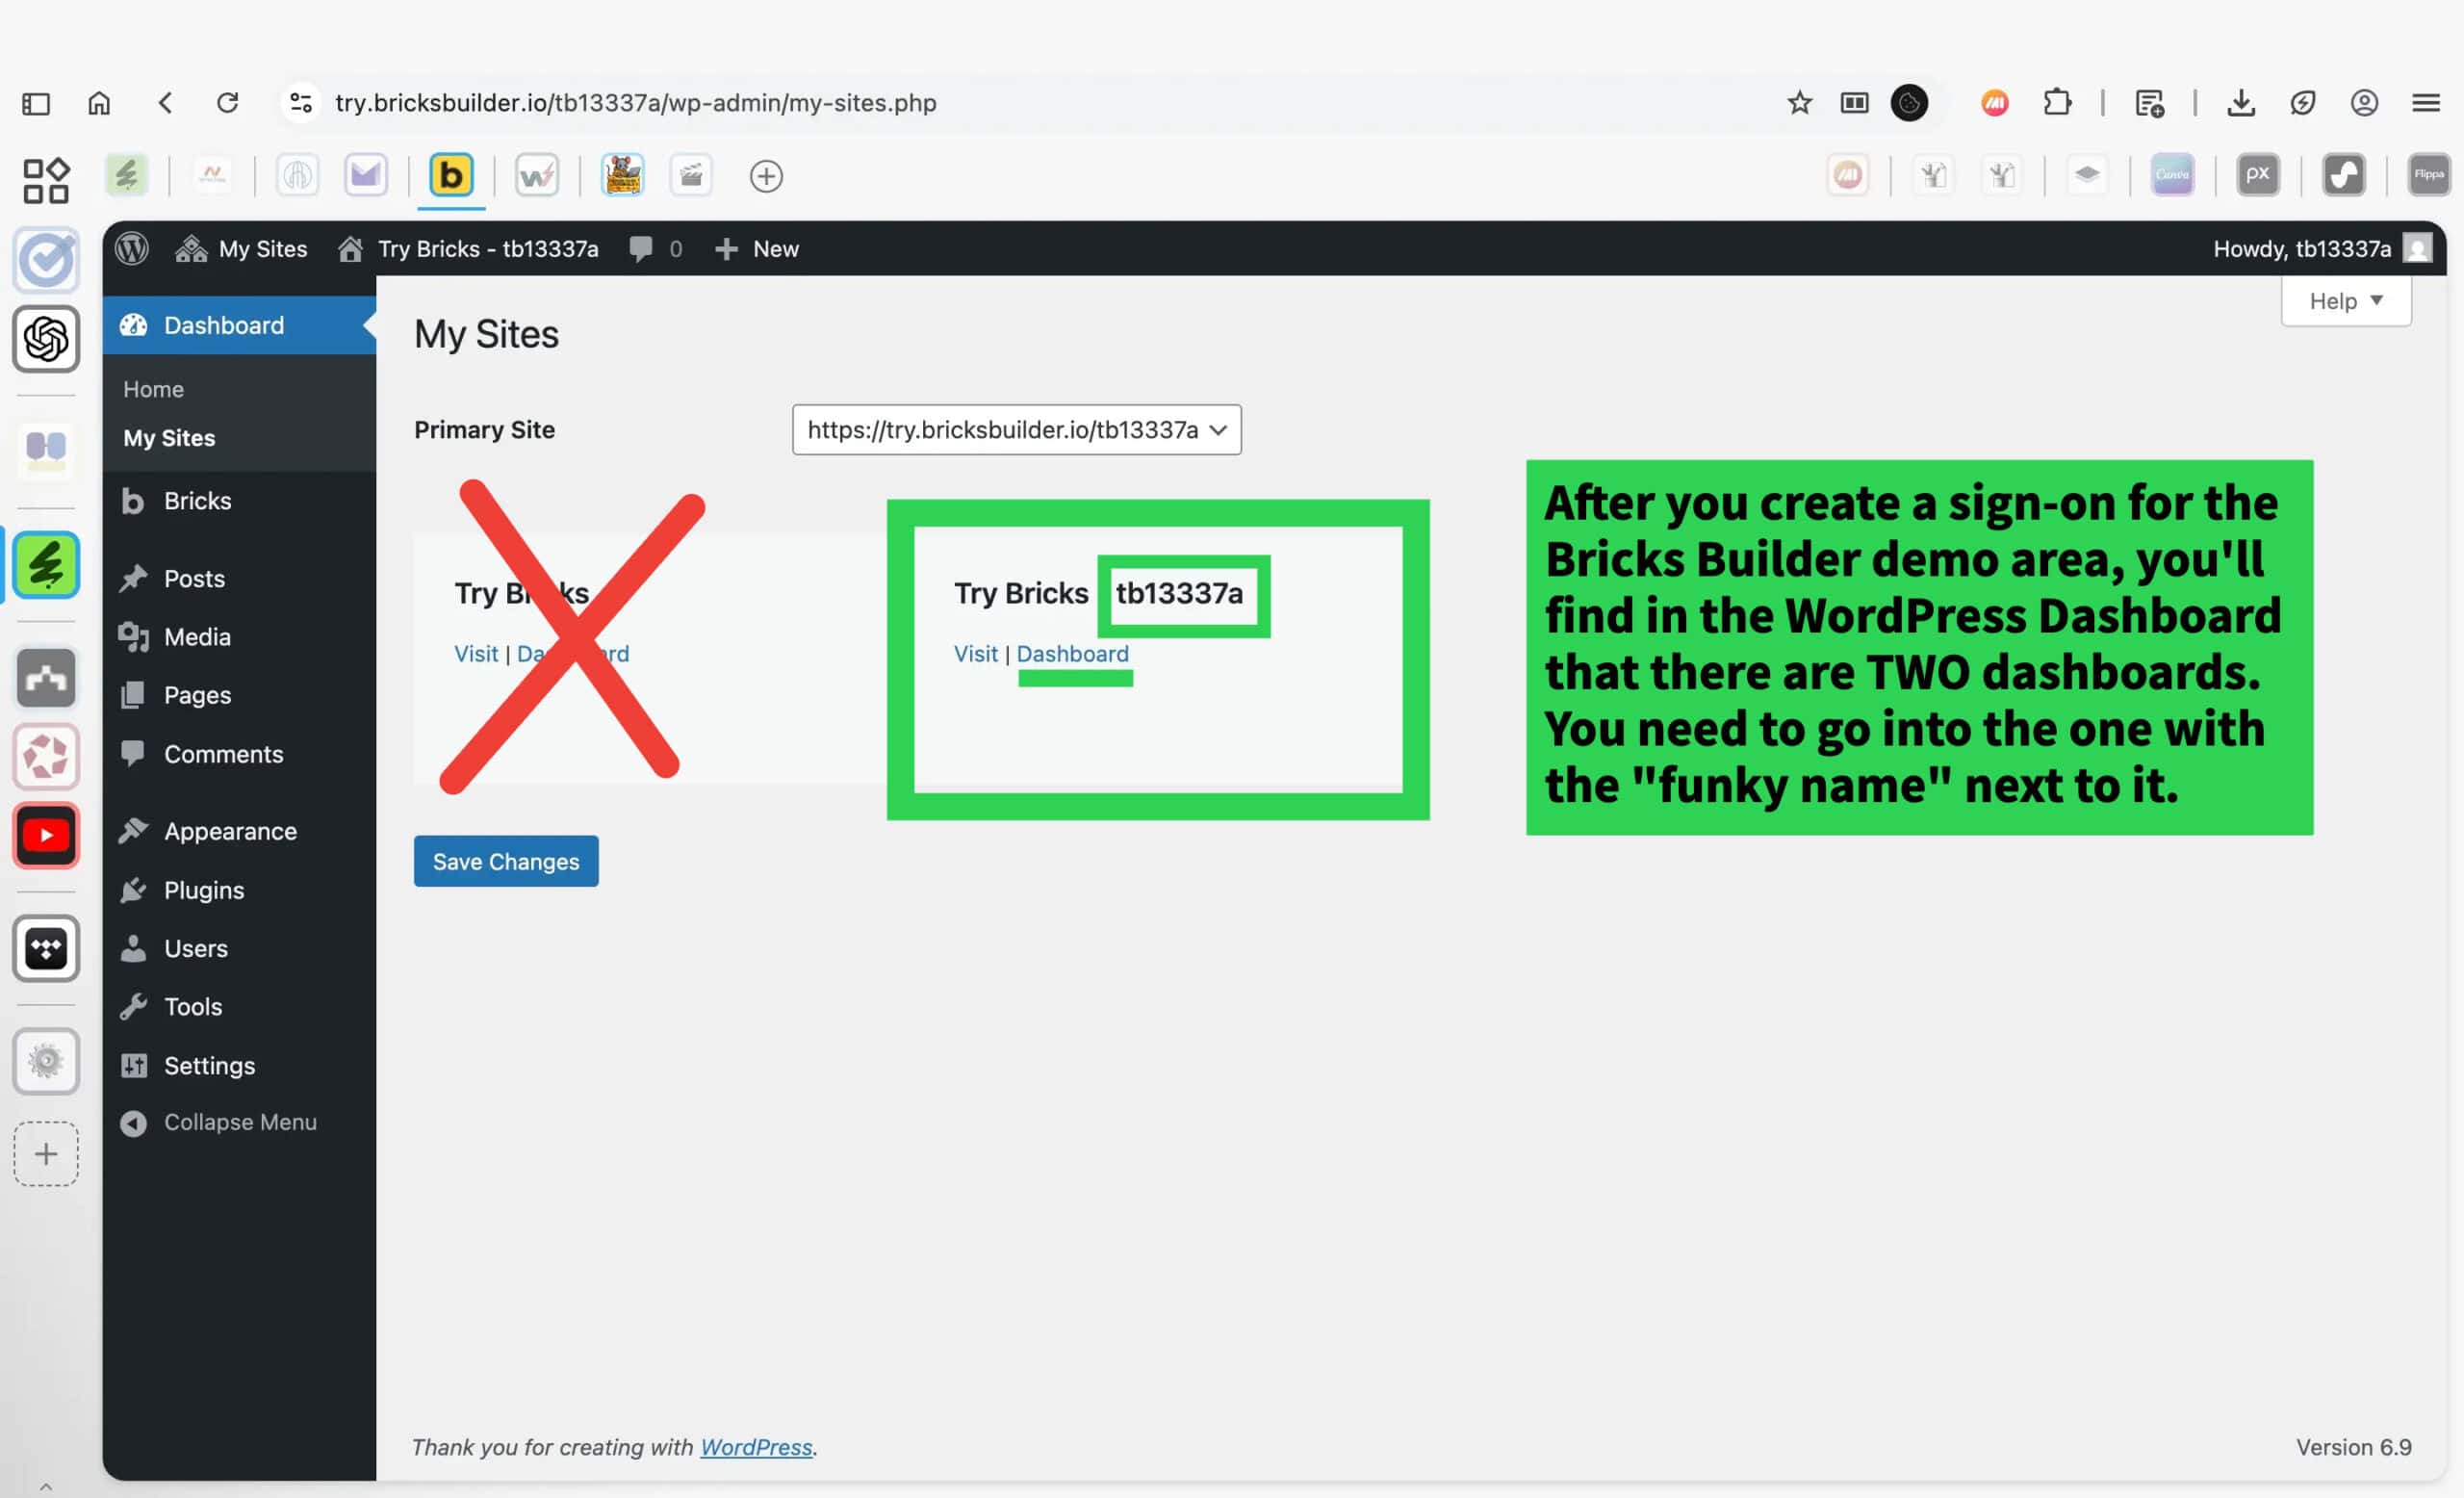Screen dimensions: 2464x1498
Task: Add a new tab with plus icon
Action: pyautogui.click(x=766, y=176)
